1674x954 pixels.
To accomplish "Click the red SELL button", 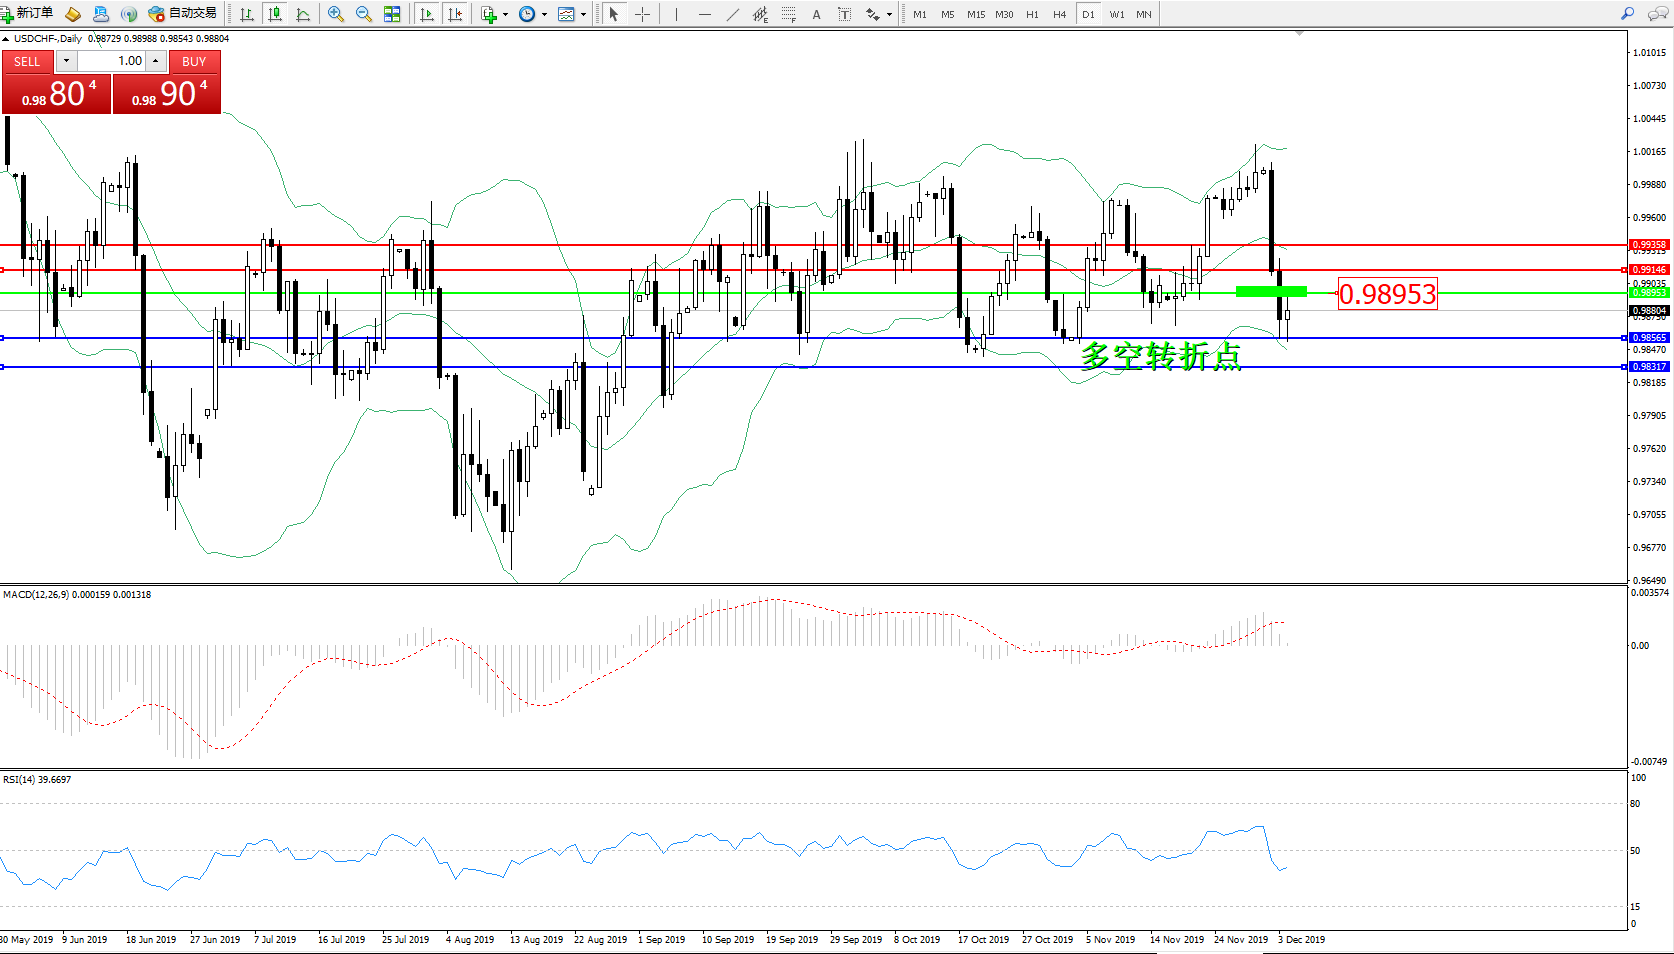I will coord(27,61).
